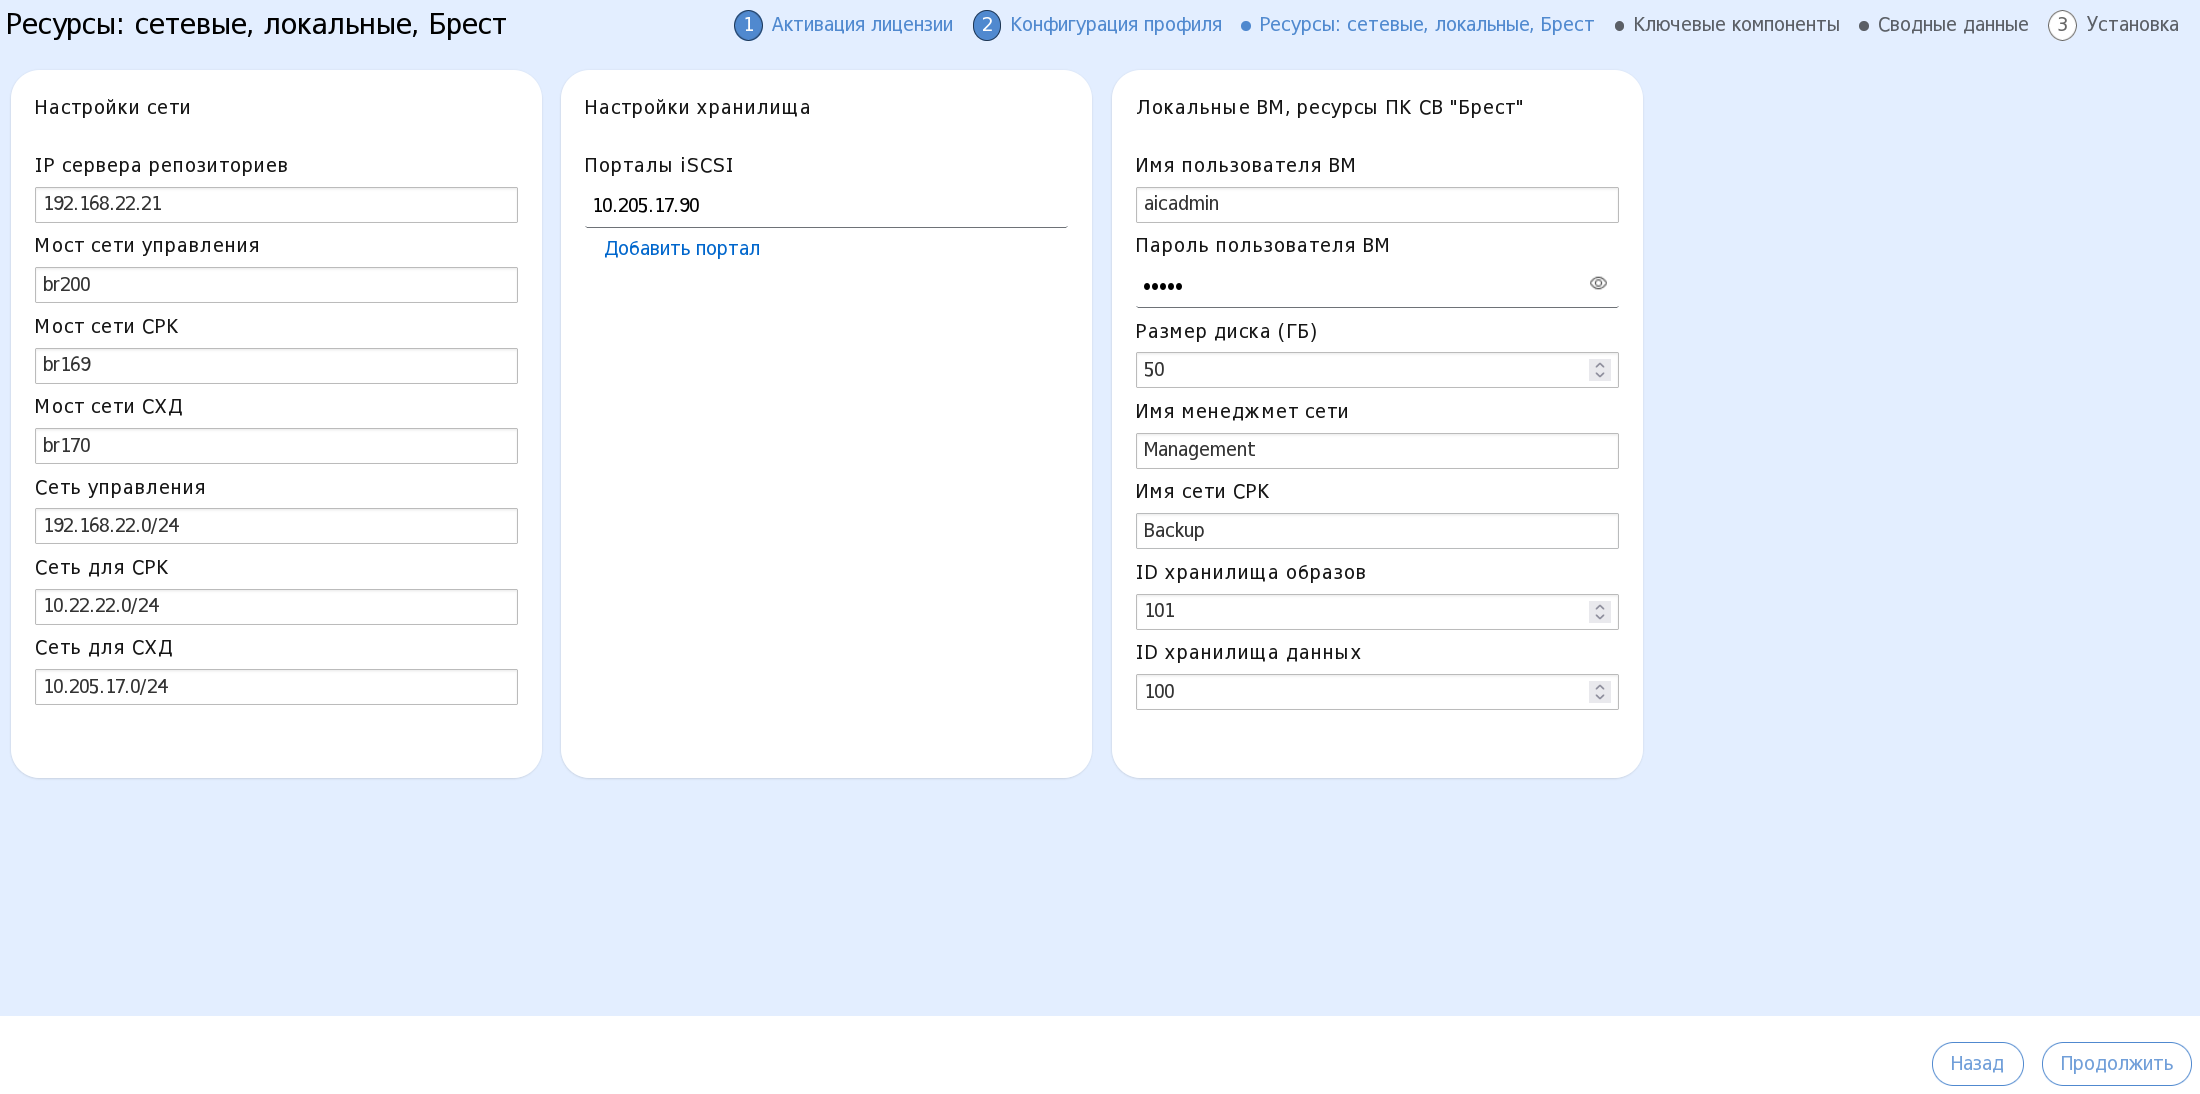The height and width of the screenshot is (1094, 2200).
Task: Click the Порталы iSCSI label
Action: 659,166
